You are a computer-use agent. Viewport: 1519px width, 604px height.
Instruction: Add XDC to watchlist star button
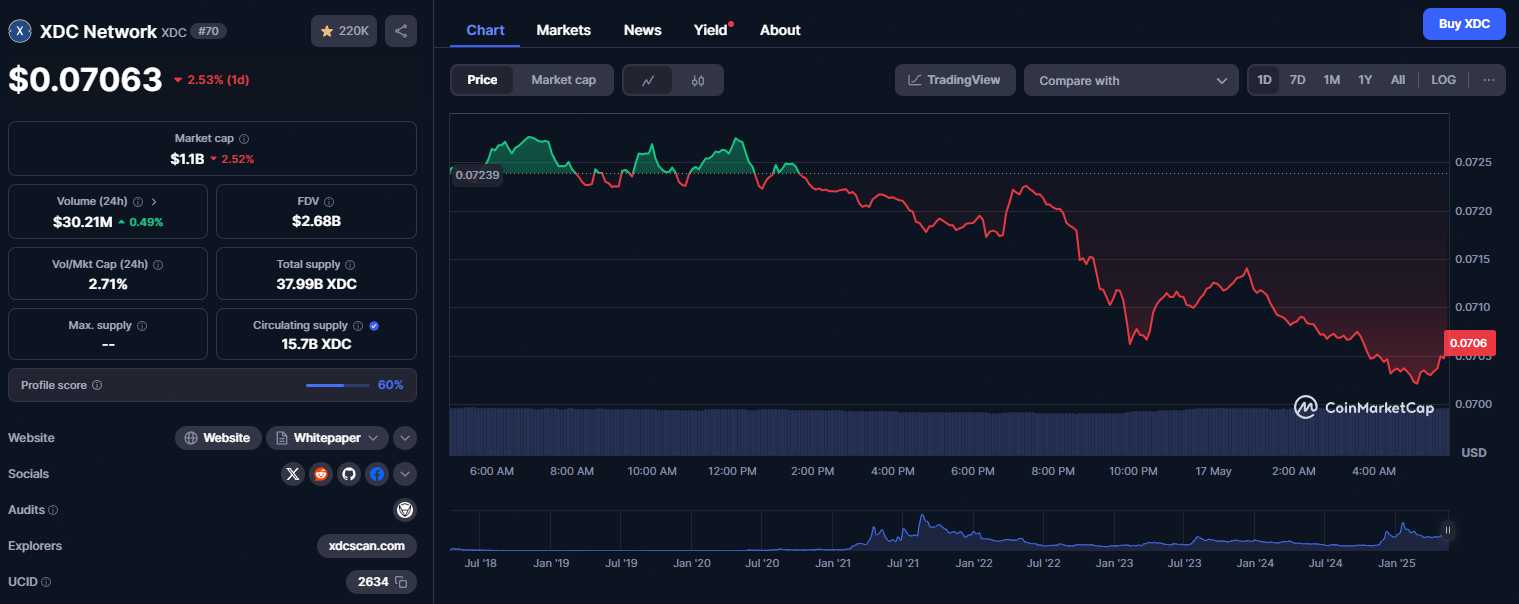tap(344, 31)
